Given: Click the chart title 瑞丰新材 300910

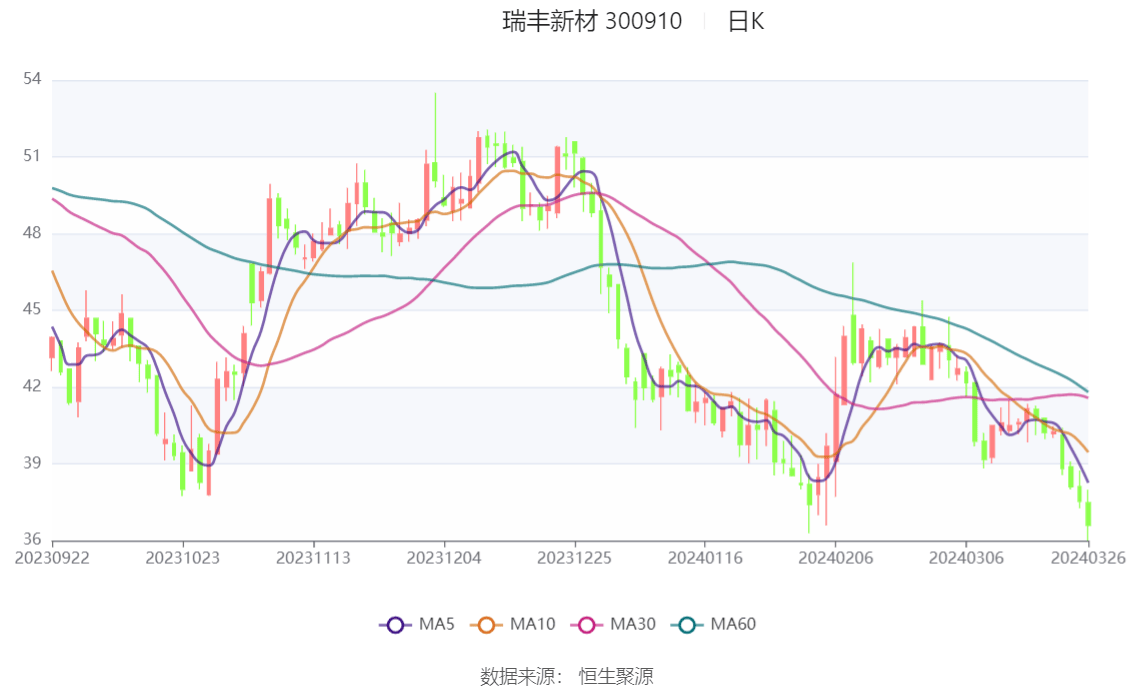Looking at the screenshot, I should click(592, 21).
